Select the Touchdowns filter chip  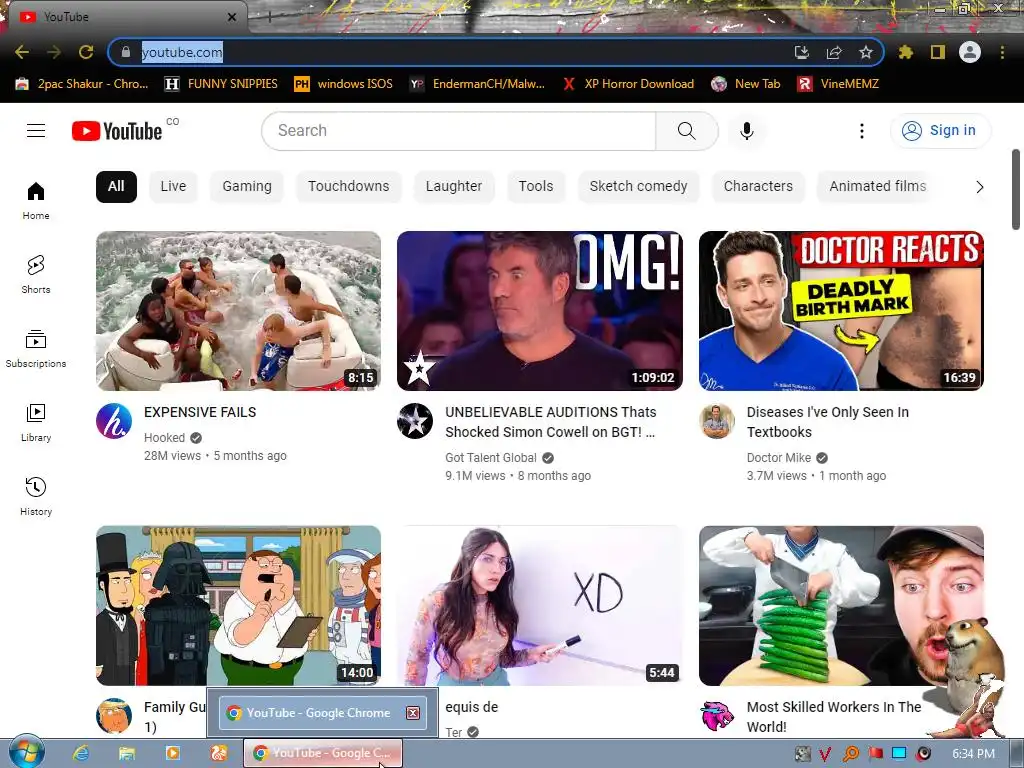pos(349,187)
